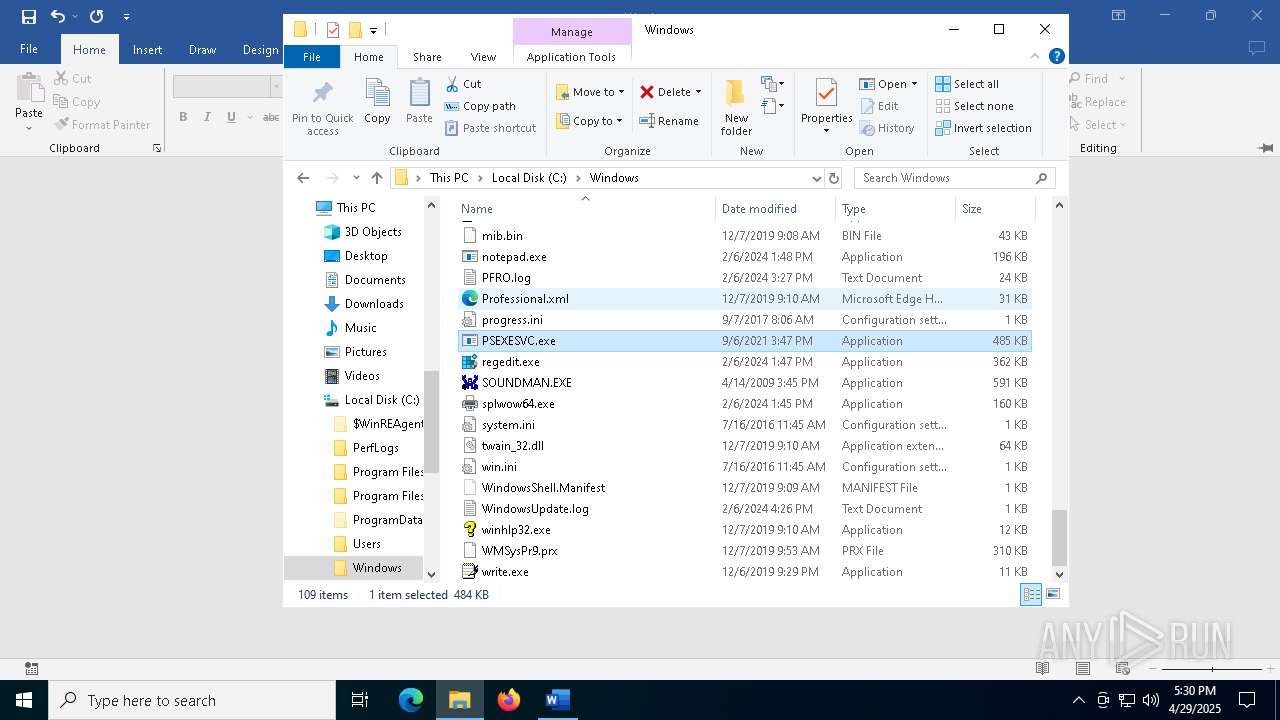Open Explorer help question mark icon
This screenshot has height=720, width=1280.
(x=1057, y=57)
